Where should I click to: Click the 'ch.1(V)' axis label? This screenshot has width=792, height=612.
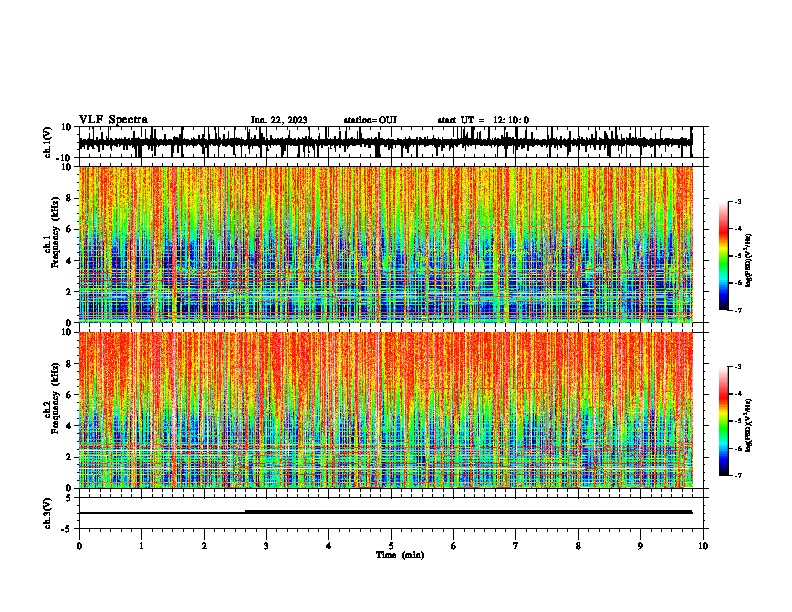coord(48,142)
